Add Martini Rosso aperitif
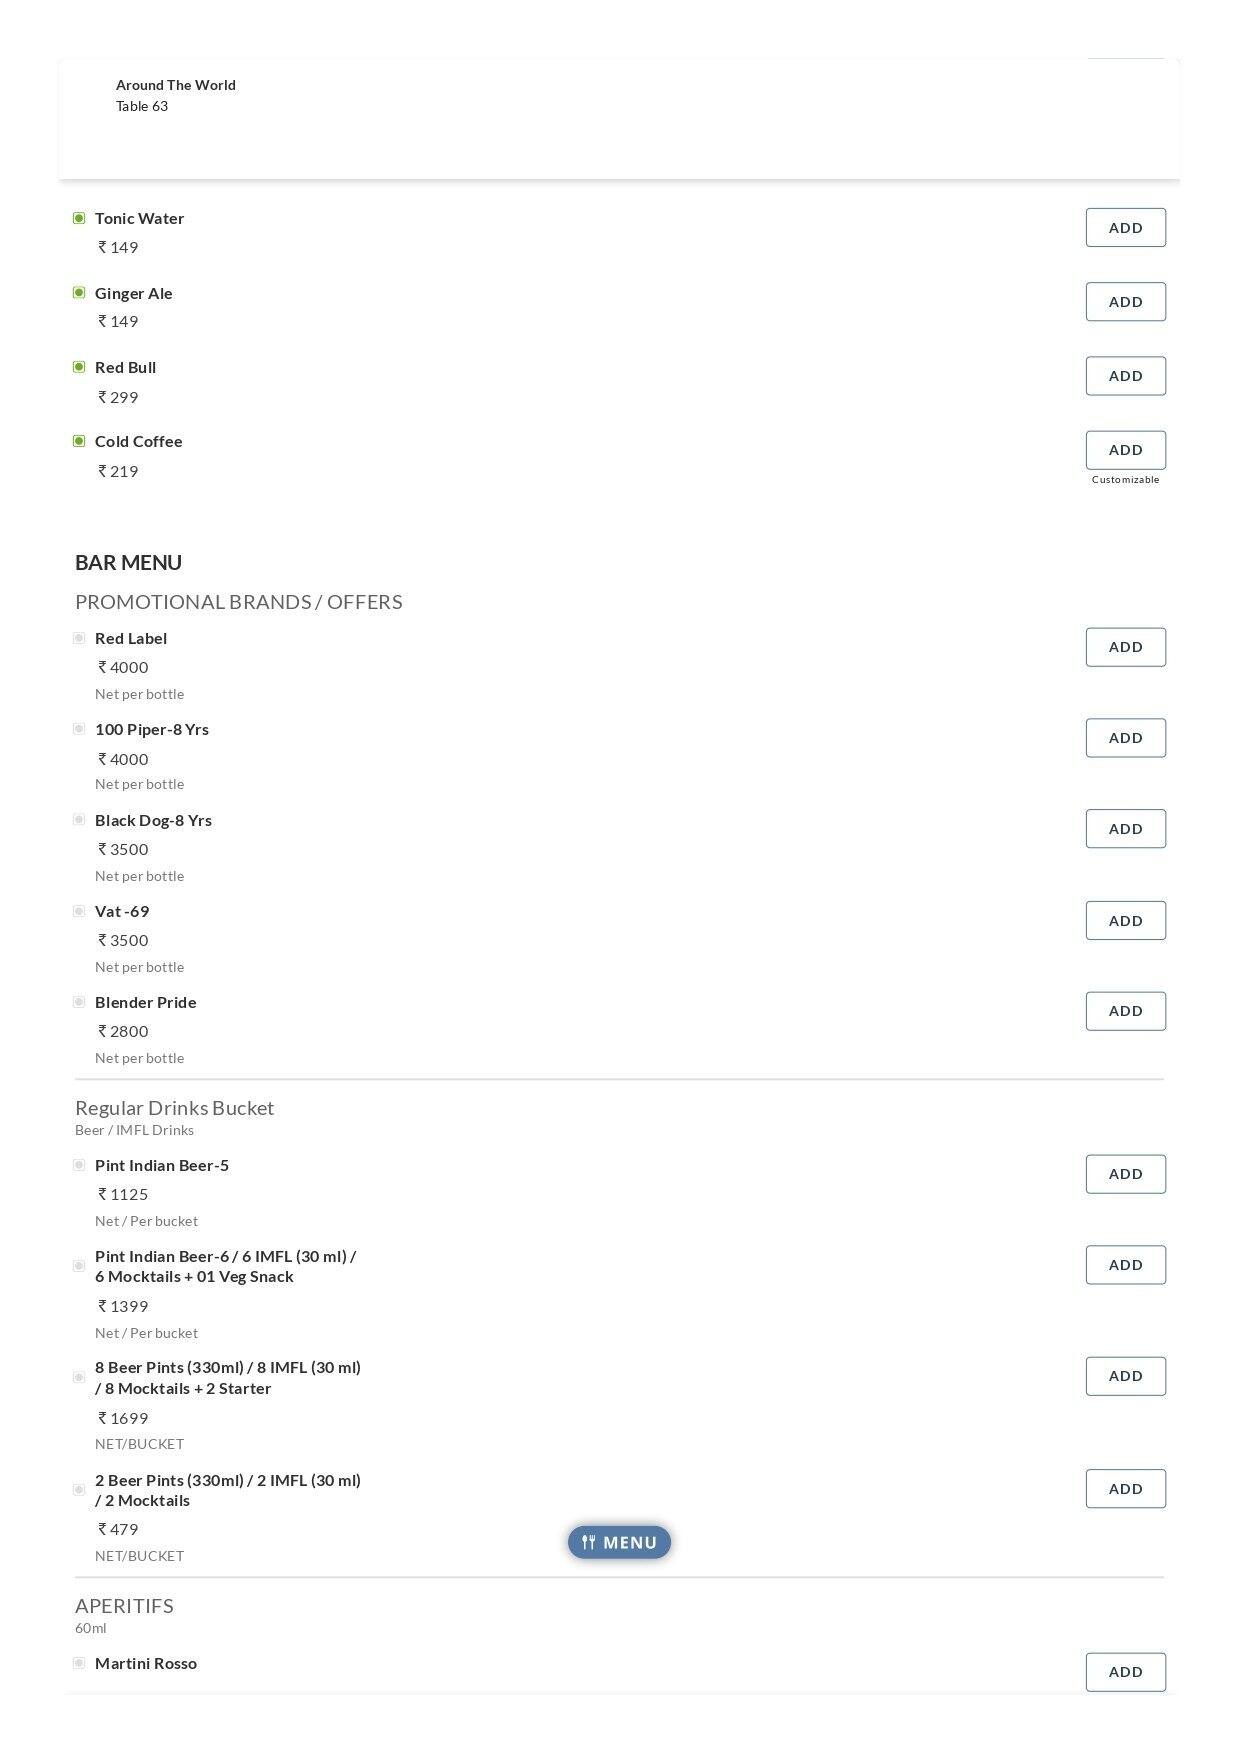Image resolution: width=1240 pixels, height=1754 pixels. coord(1126,1672)
